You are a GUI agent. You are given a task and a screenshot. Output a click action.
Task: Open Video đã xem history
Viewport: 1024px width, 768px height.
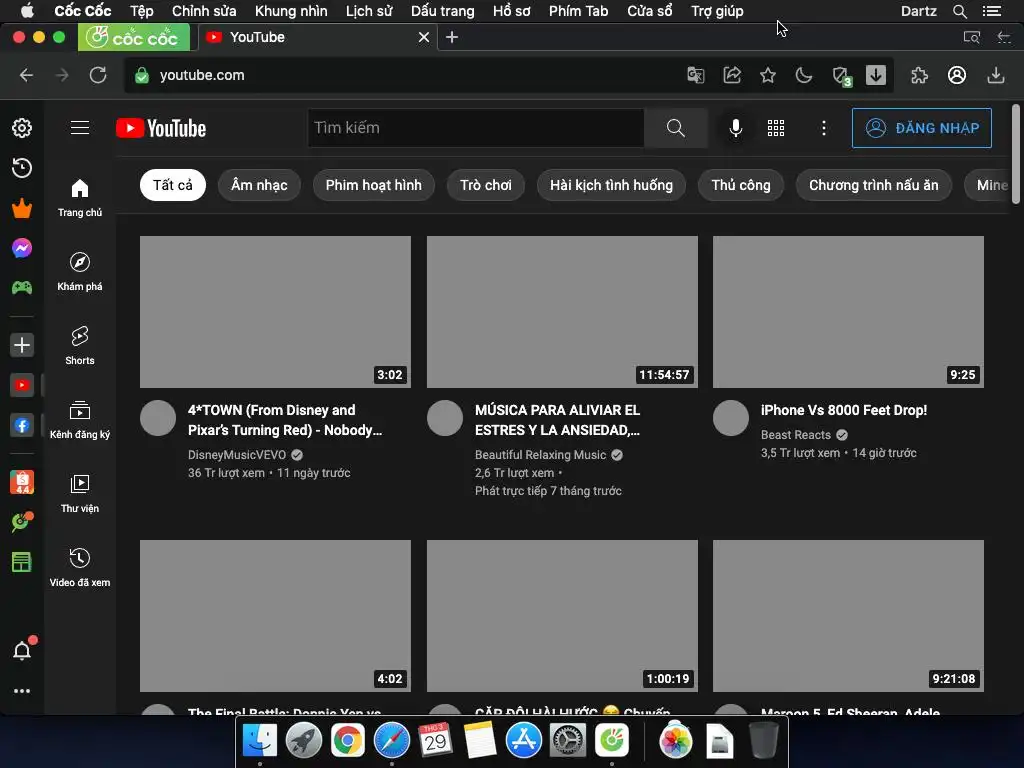click(80, 568)
